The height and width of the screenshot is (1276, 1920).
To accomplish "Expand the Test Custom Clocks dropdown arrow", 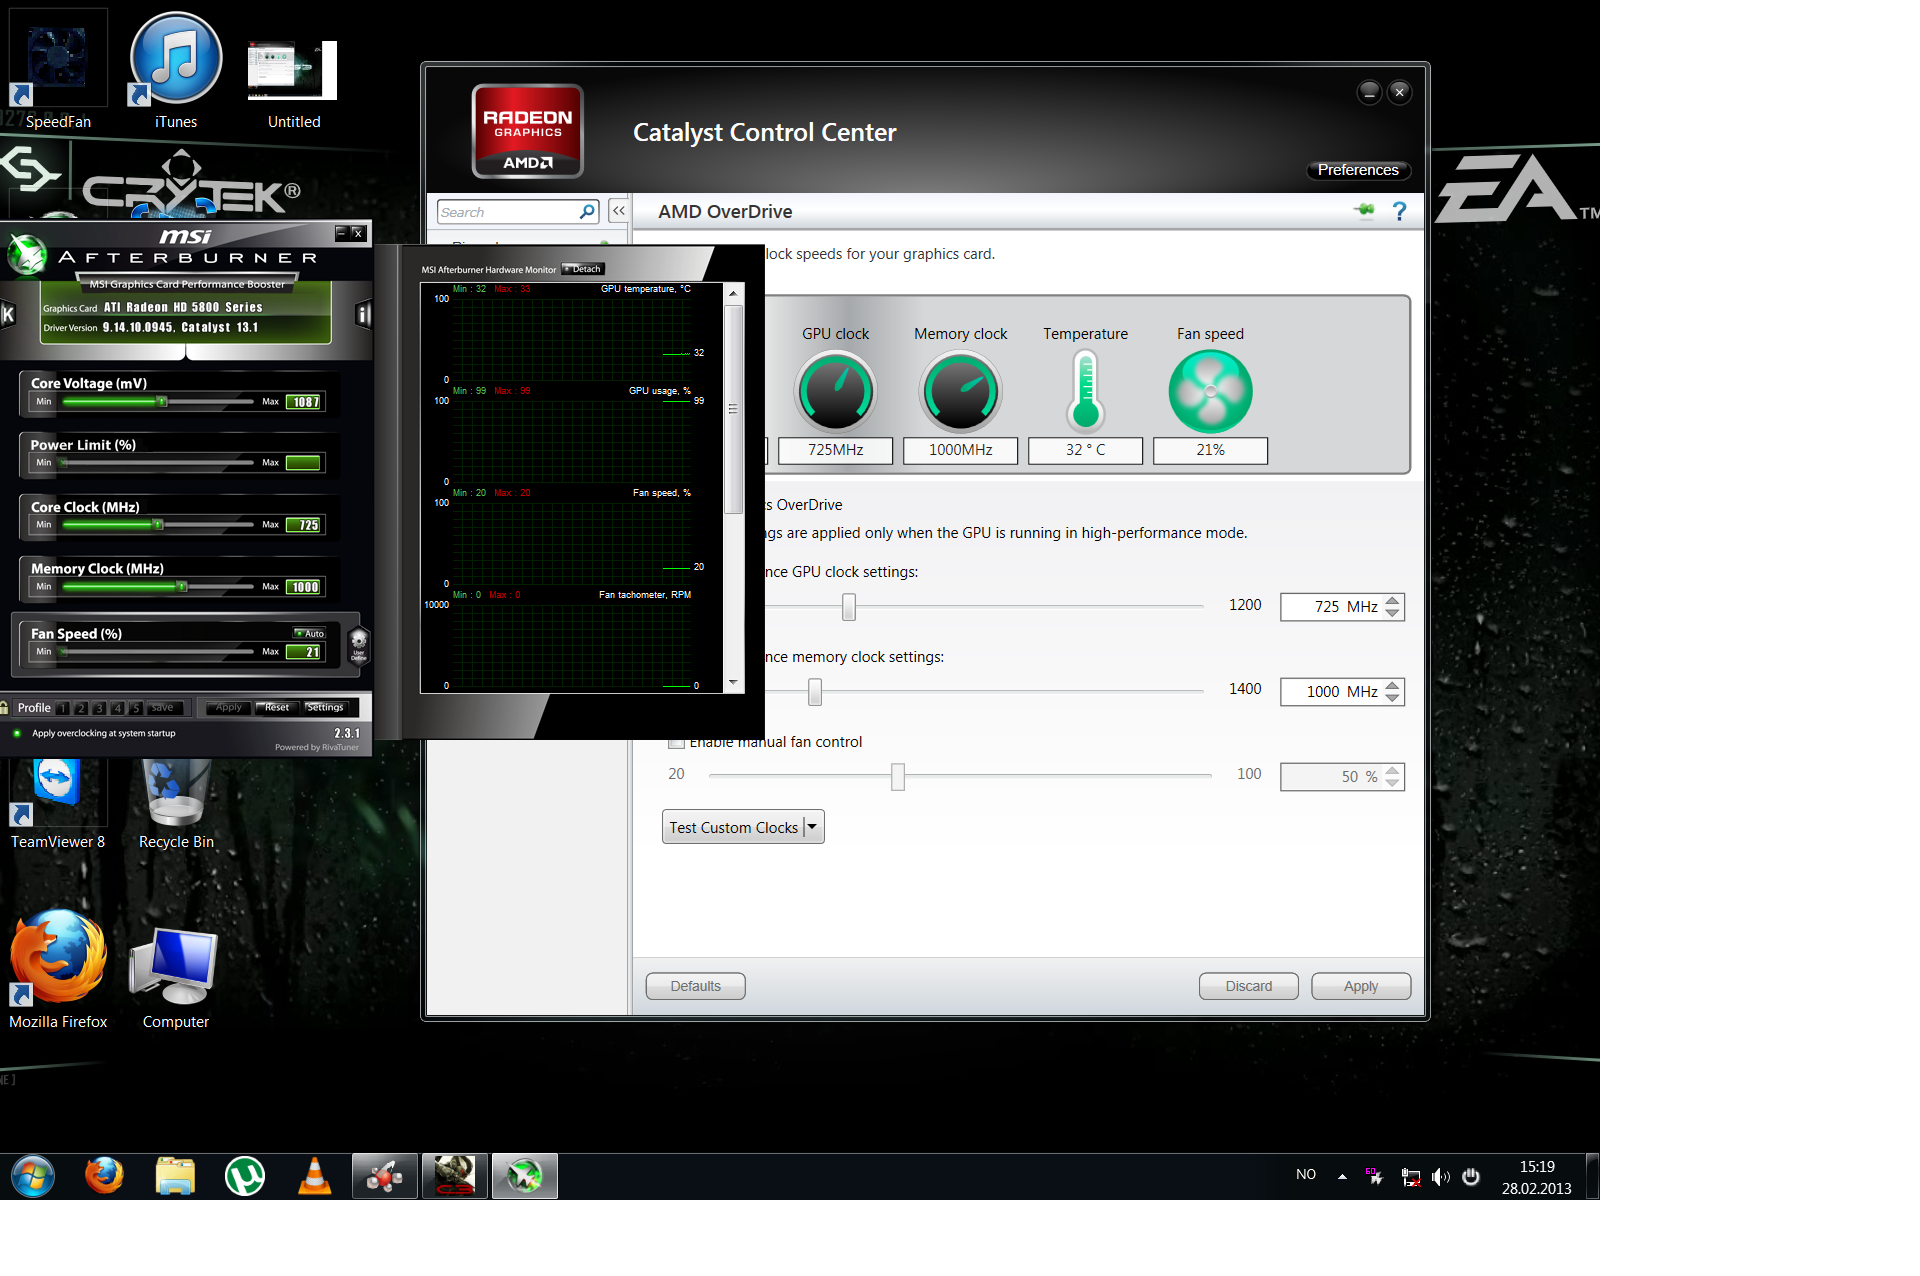I will (x=812, y=827).
